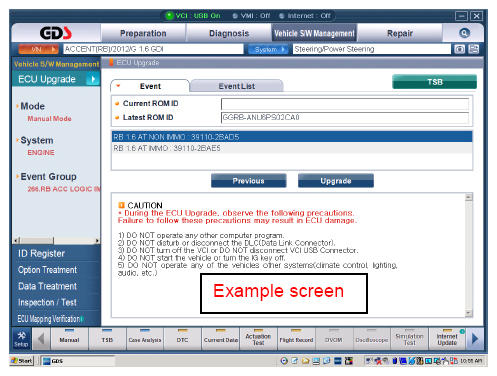Select RB 1.6 AT NON IMMO row
This screenshot has width=497, height=376.
coord(292,137)
